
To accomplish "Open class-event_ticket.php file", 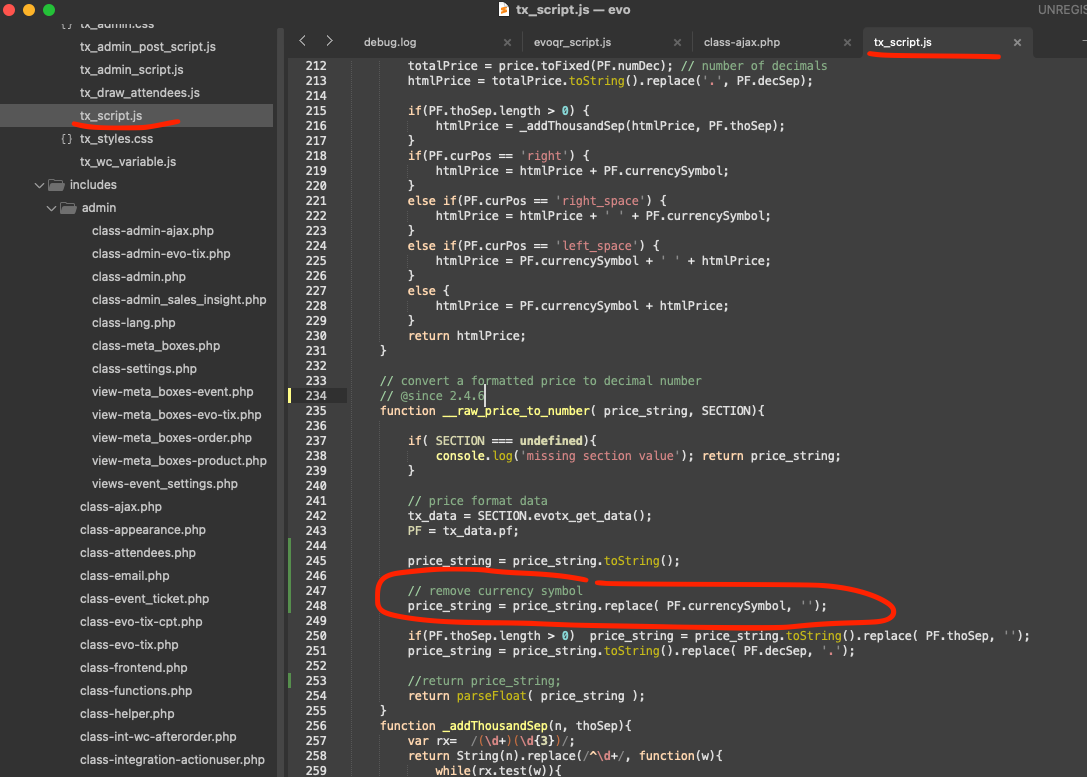I will pyautogui.click(x=144, y=598).
